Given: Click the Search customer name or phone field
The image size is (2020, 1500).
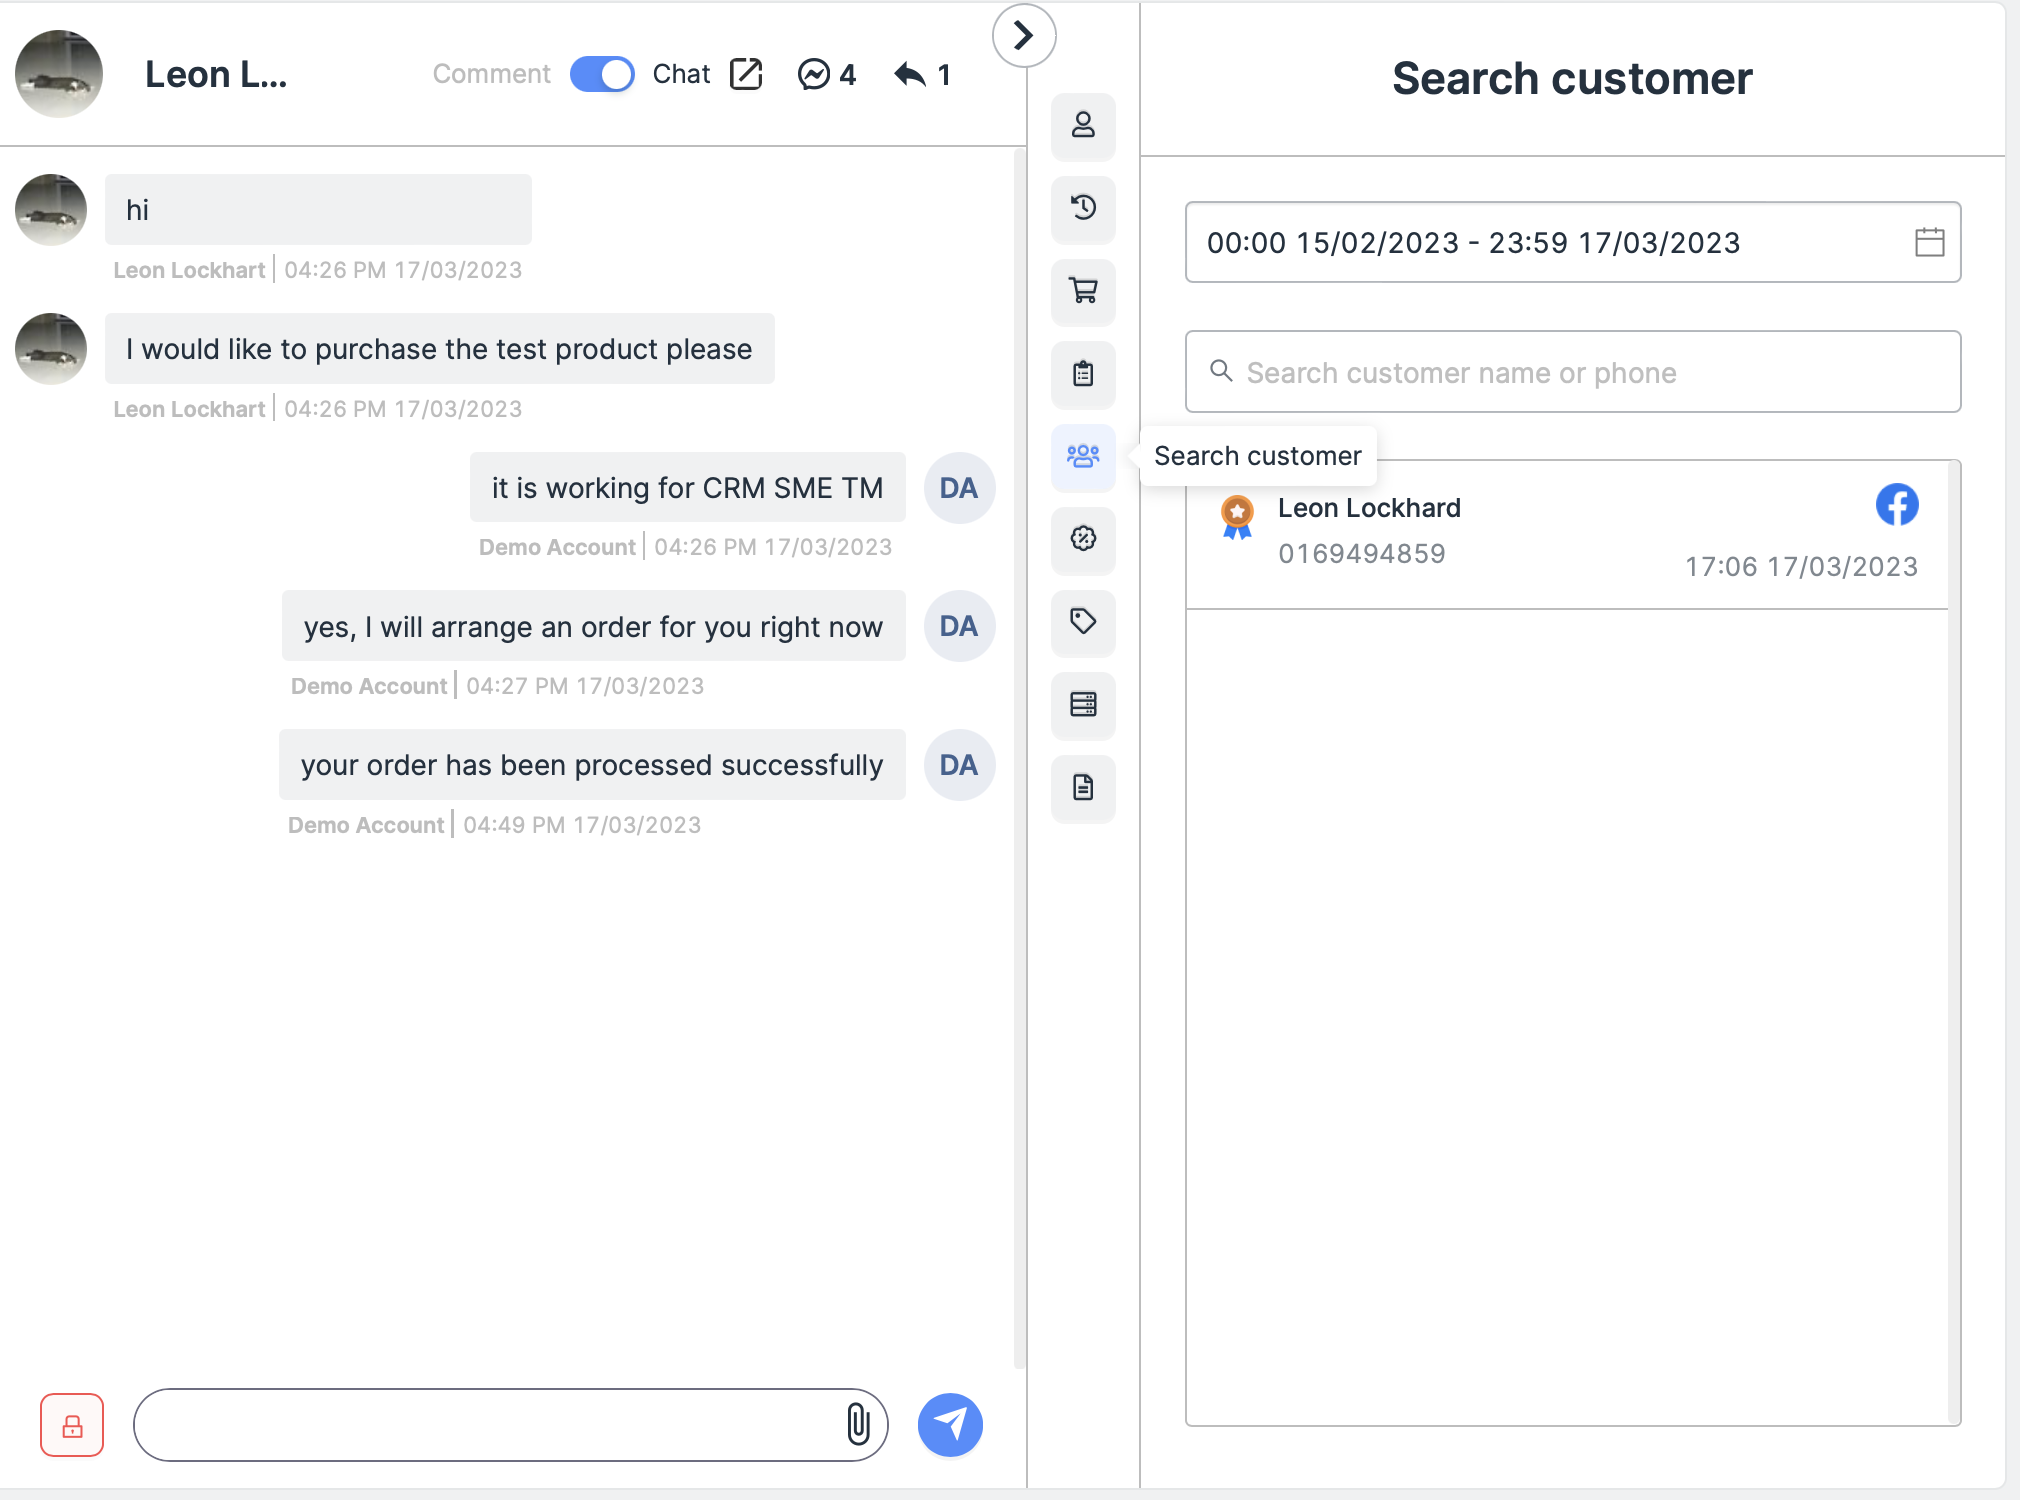Looking at the screenshot, I should [x=1572, y=372].
